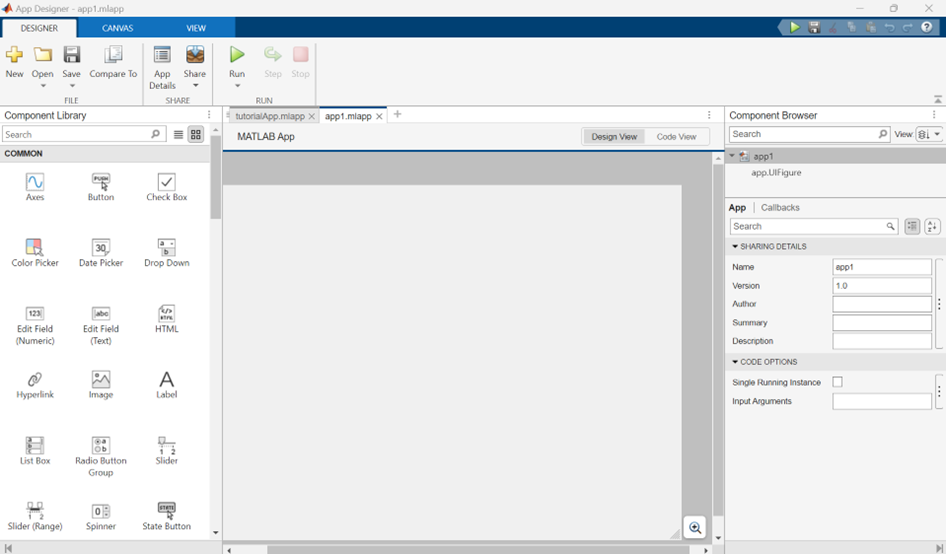Open the CANVAS ribbon tab
The height and width of the screenshot is (554, 946).
coord(118,28)
